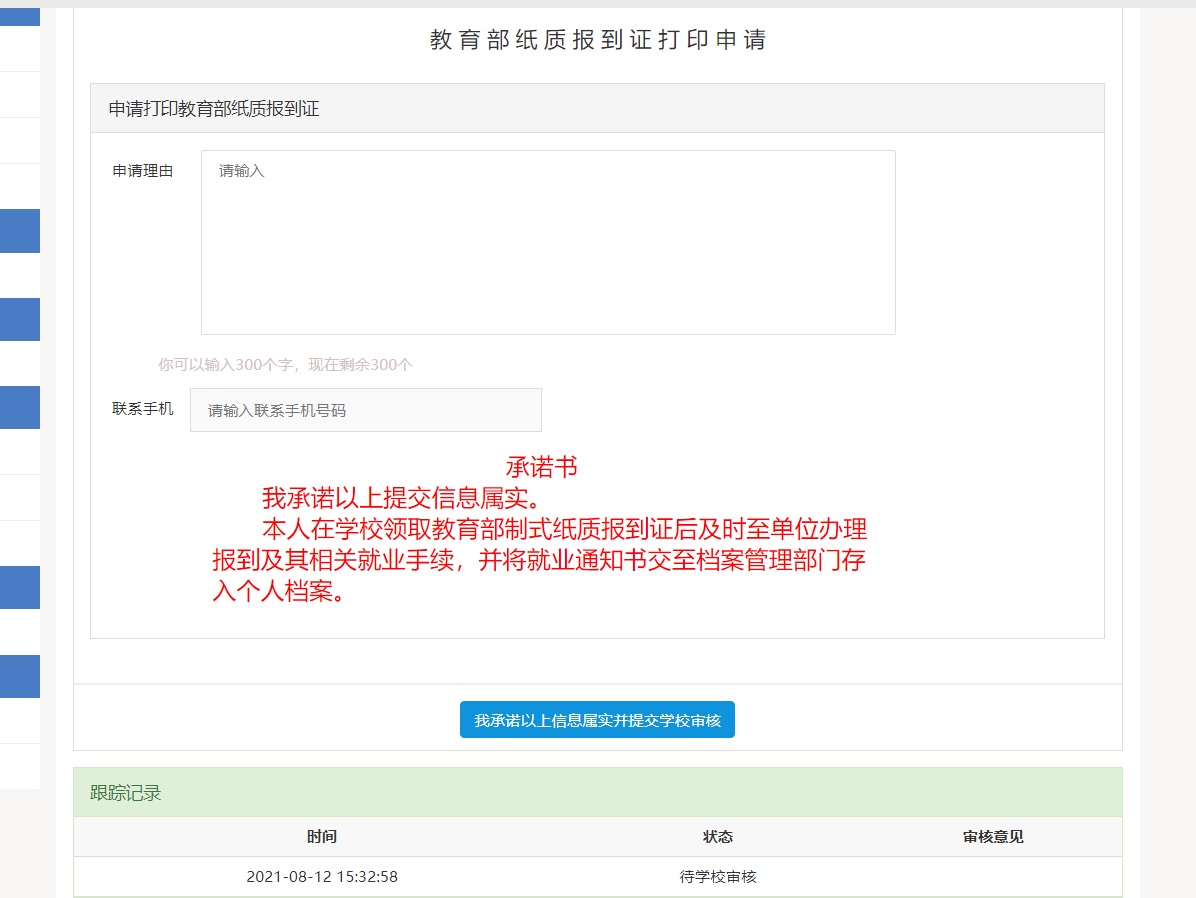Screen dimensions: 1196x898
Task: Click the 联系手机 field label
Action: coord(143,409)
